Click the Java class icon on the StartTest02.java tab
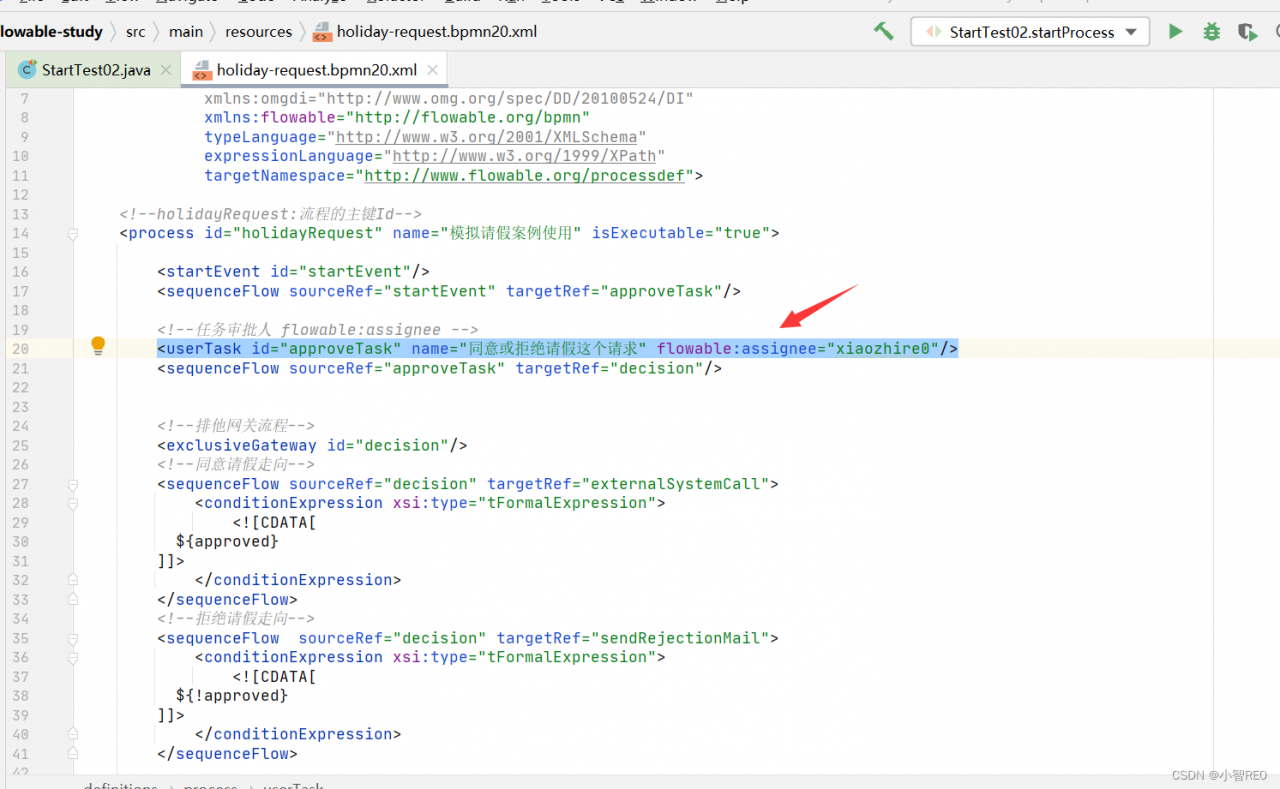The height and width of the screenshot is (789, 1280). pos(28,70)
